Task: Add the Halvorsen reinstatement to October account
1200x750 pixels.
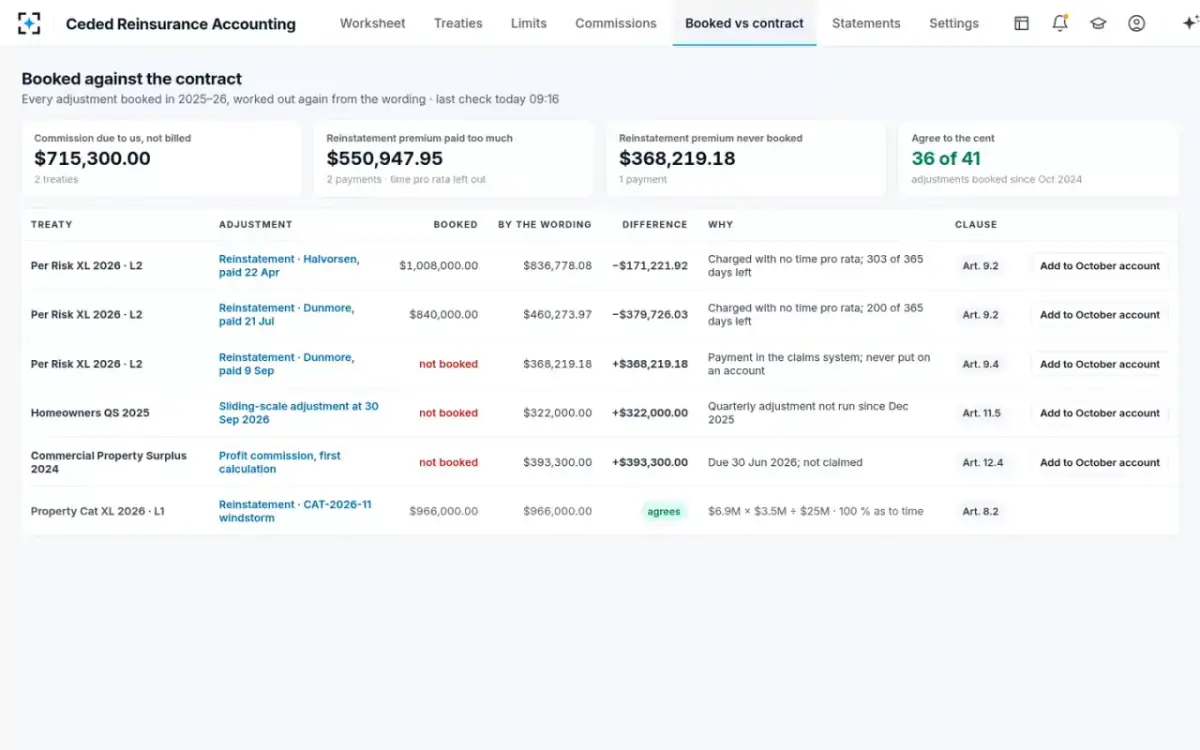Action: click(1100, 266)
